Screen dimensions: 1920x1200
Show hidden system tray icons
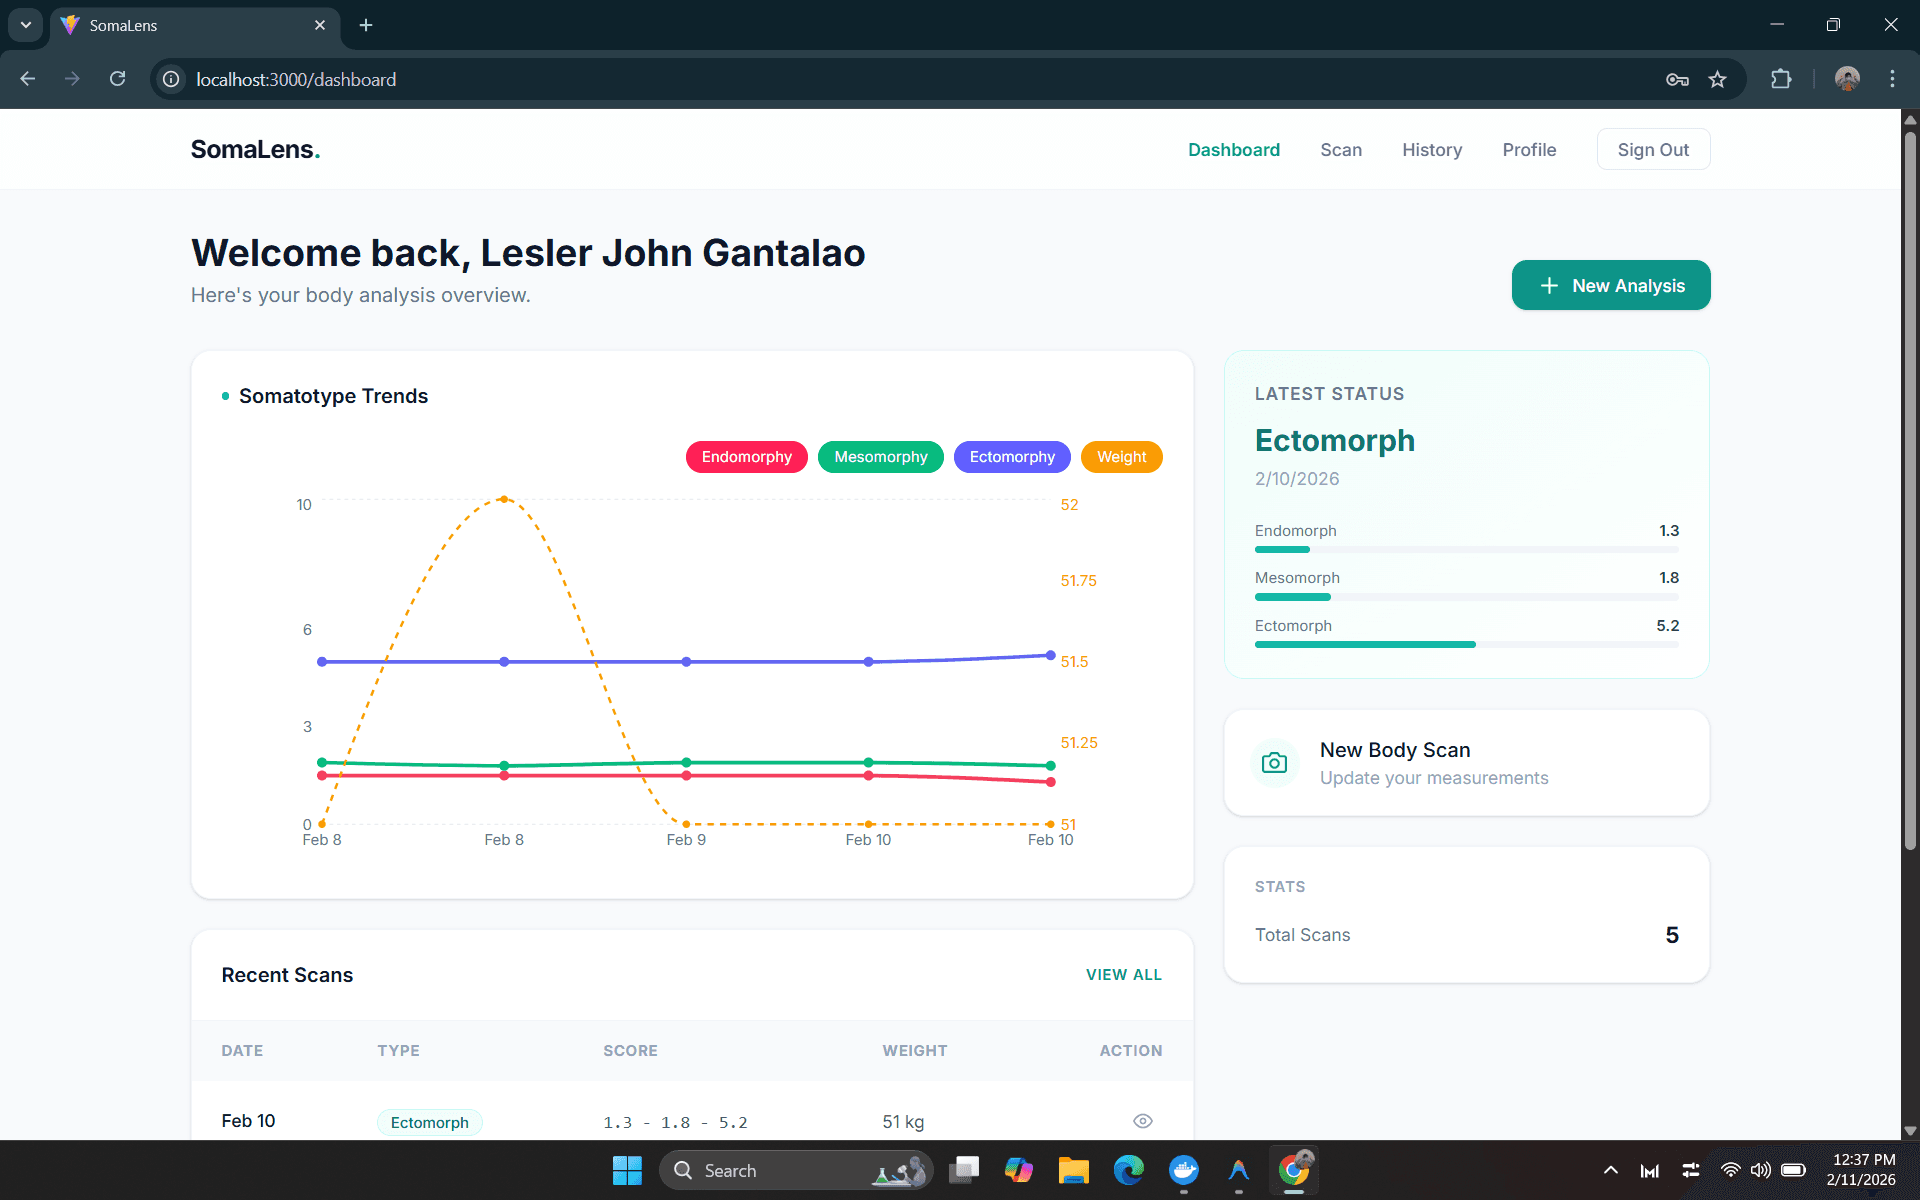click(x=1610, y=1170)
